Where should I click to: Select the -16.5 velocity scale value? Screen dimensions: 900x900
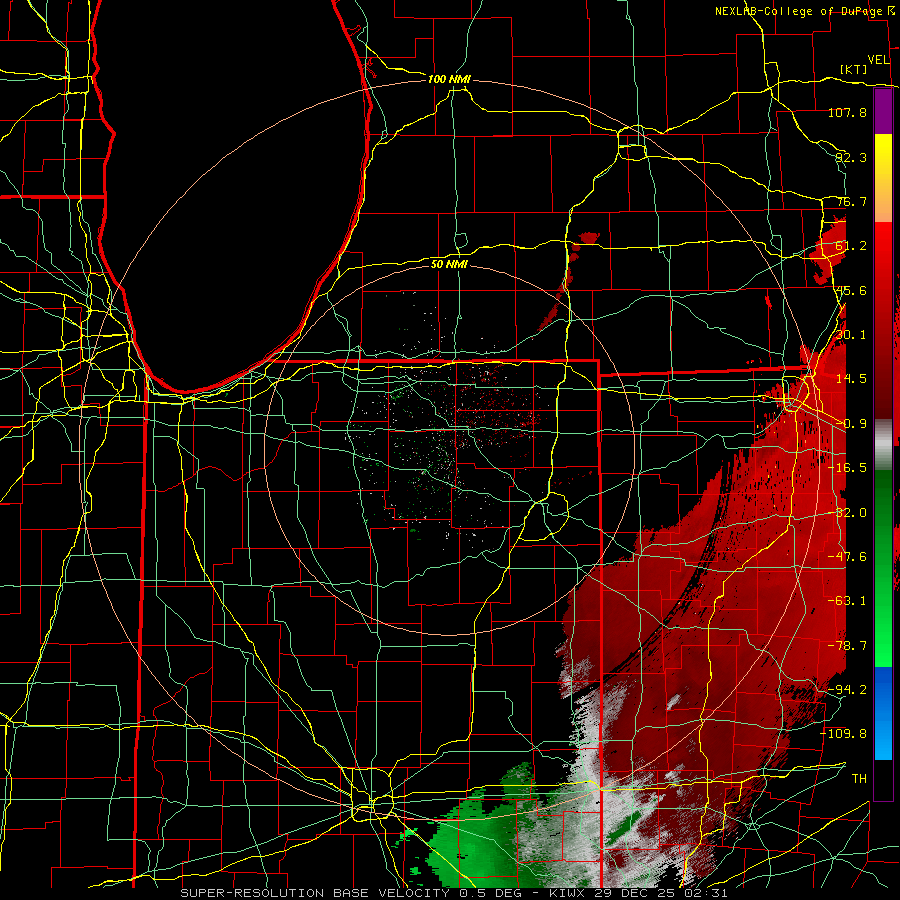tap(847, 468)
